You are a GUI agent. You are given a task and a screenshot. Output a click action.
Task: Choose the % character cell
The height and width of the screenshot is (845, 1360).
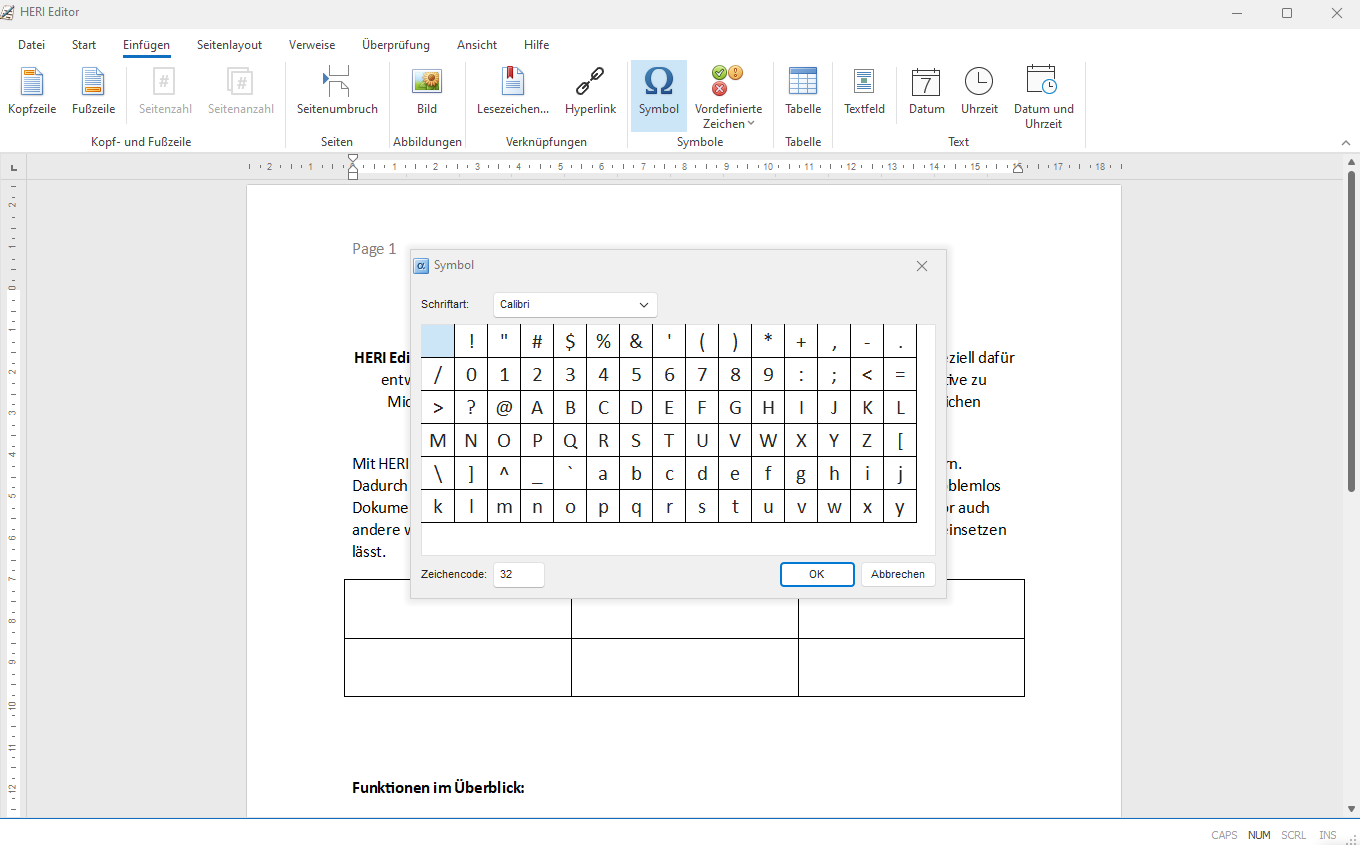(x=603, y=341)
